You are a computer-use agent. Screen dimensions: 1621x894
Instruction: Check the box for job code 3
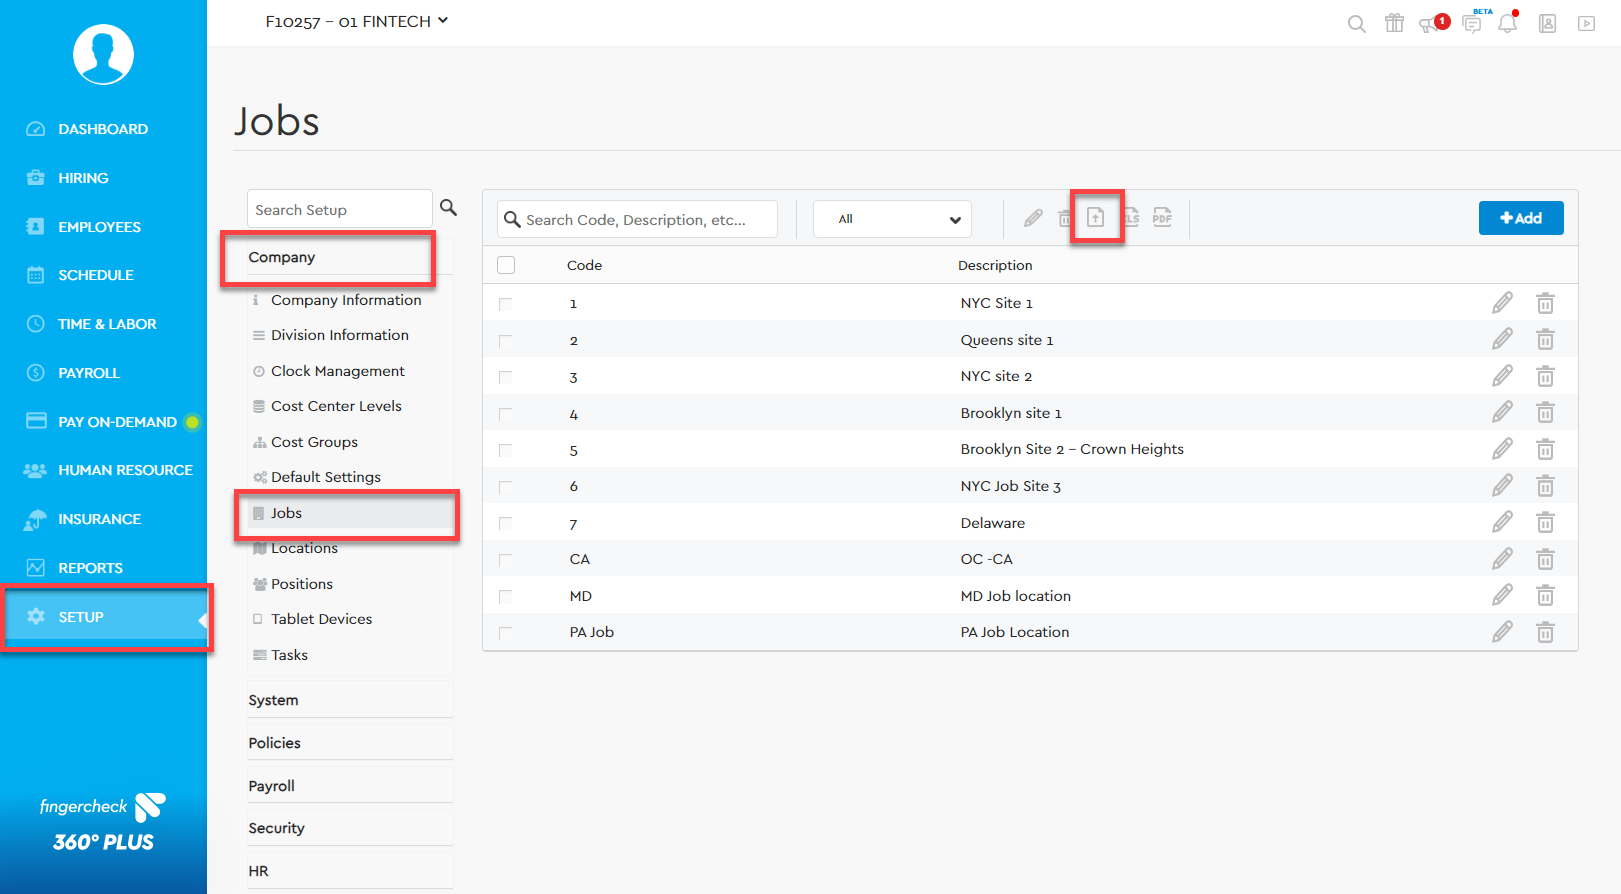[505, 377]
